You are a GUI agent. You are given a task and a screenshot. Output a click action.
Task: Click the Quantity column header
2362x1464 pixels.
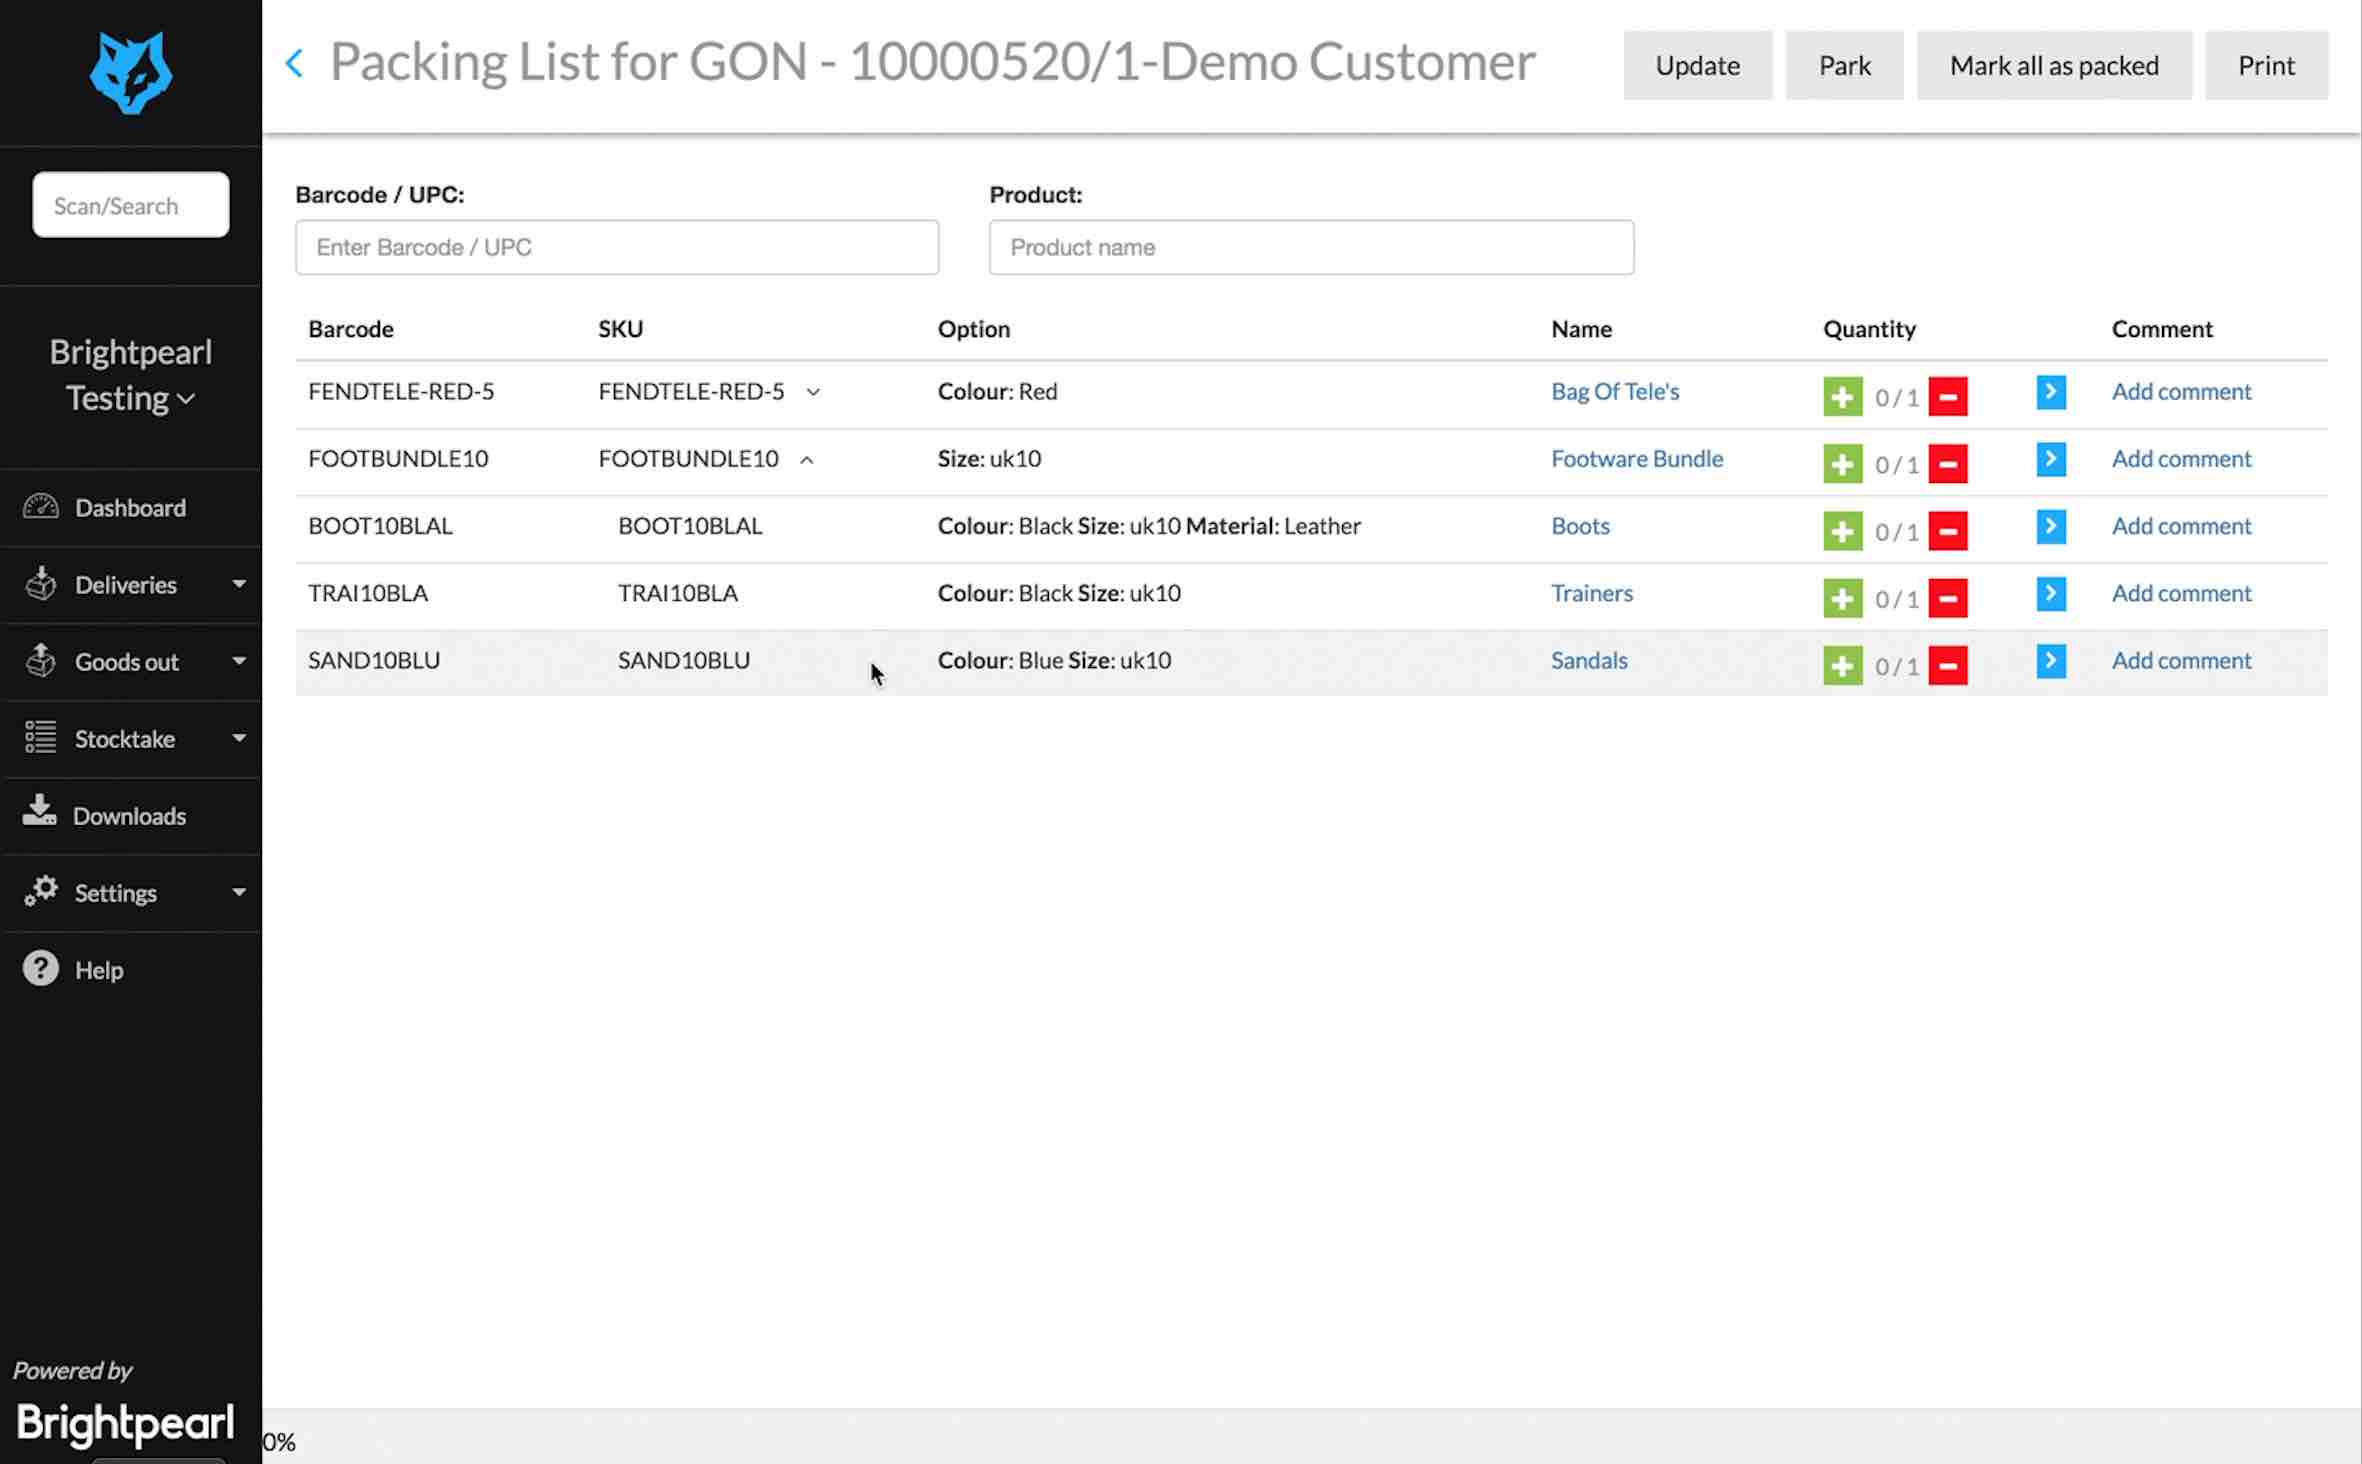coord(1869,328)
